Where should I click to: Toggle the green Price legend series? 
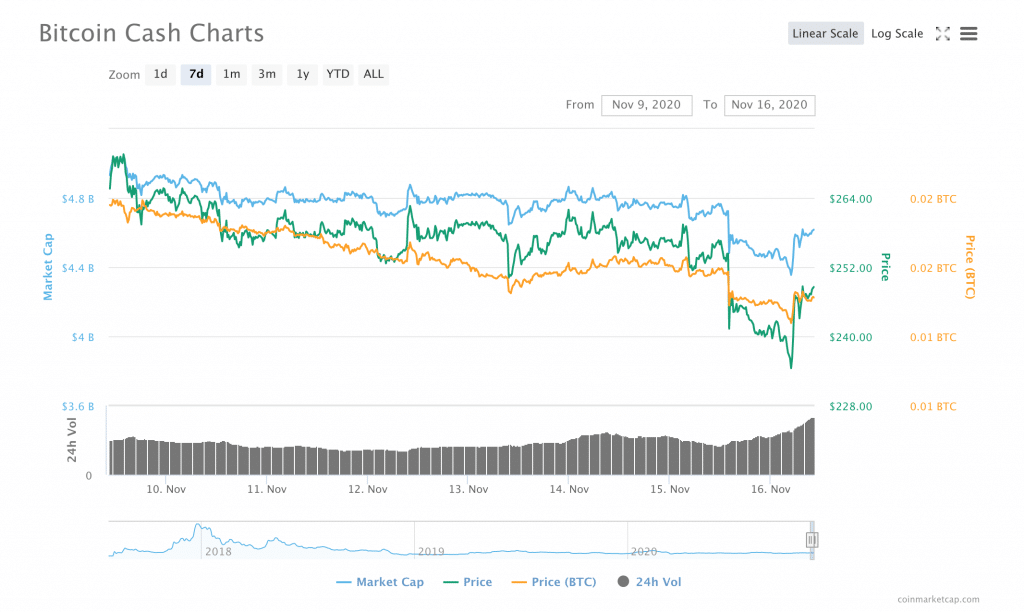[466, 582]
